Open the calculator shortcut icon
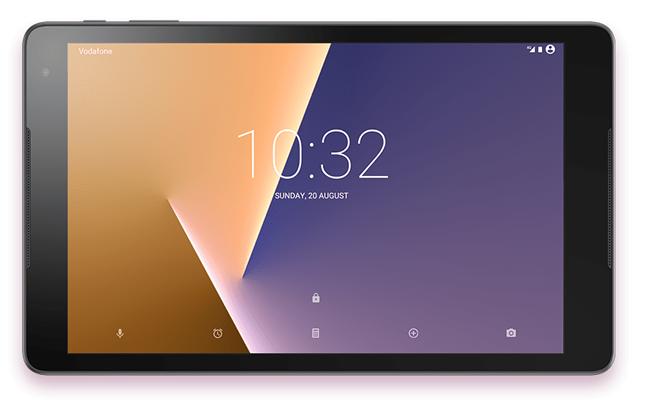Screen dimensions: 645x400 [316, 333]
